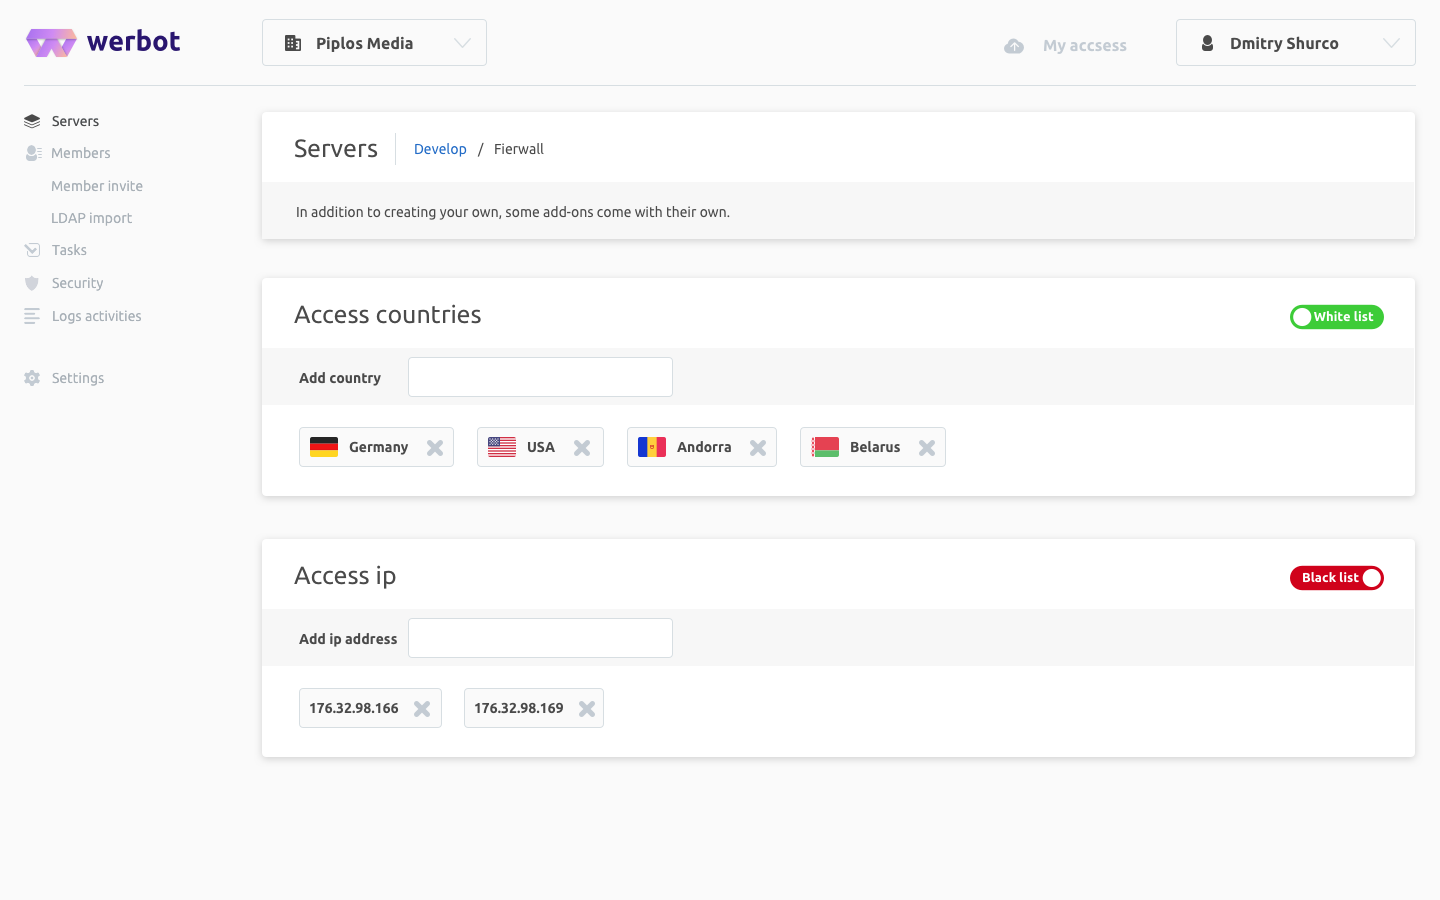The image size is (1440, 900).
Task: Click the Servers page title
Action: [336, 149]
